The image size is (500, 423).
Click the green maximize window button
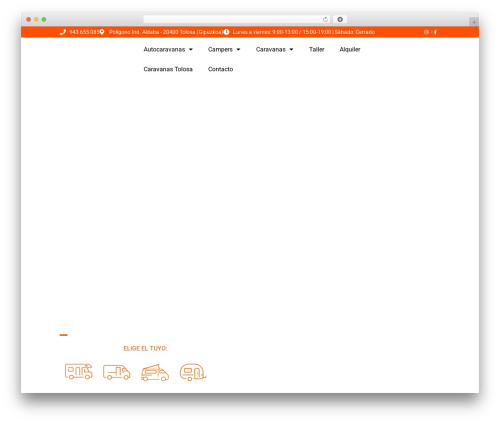[44, 19]
